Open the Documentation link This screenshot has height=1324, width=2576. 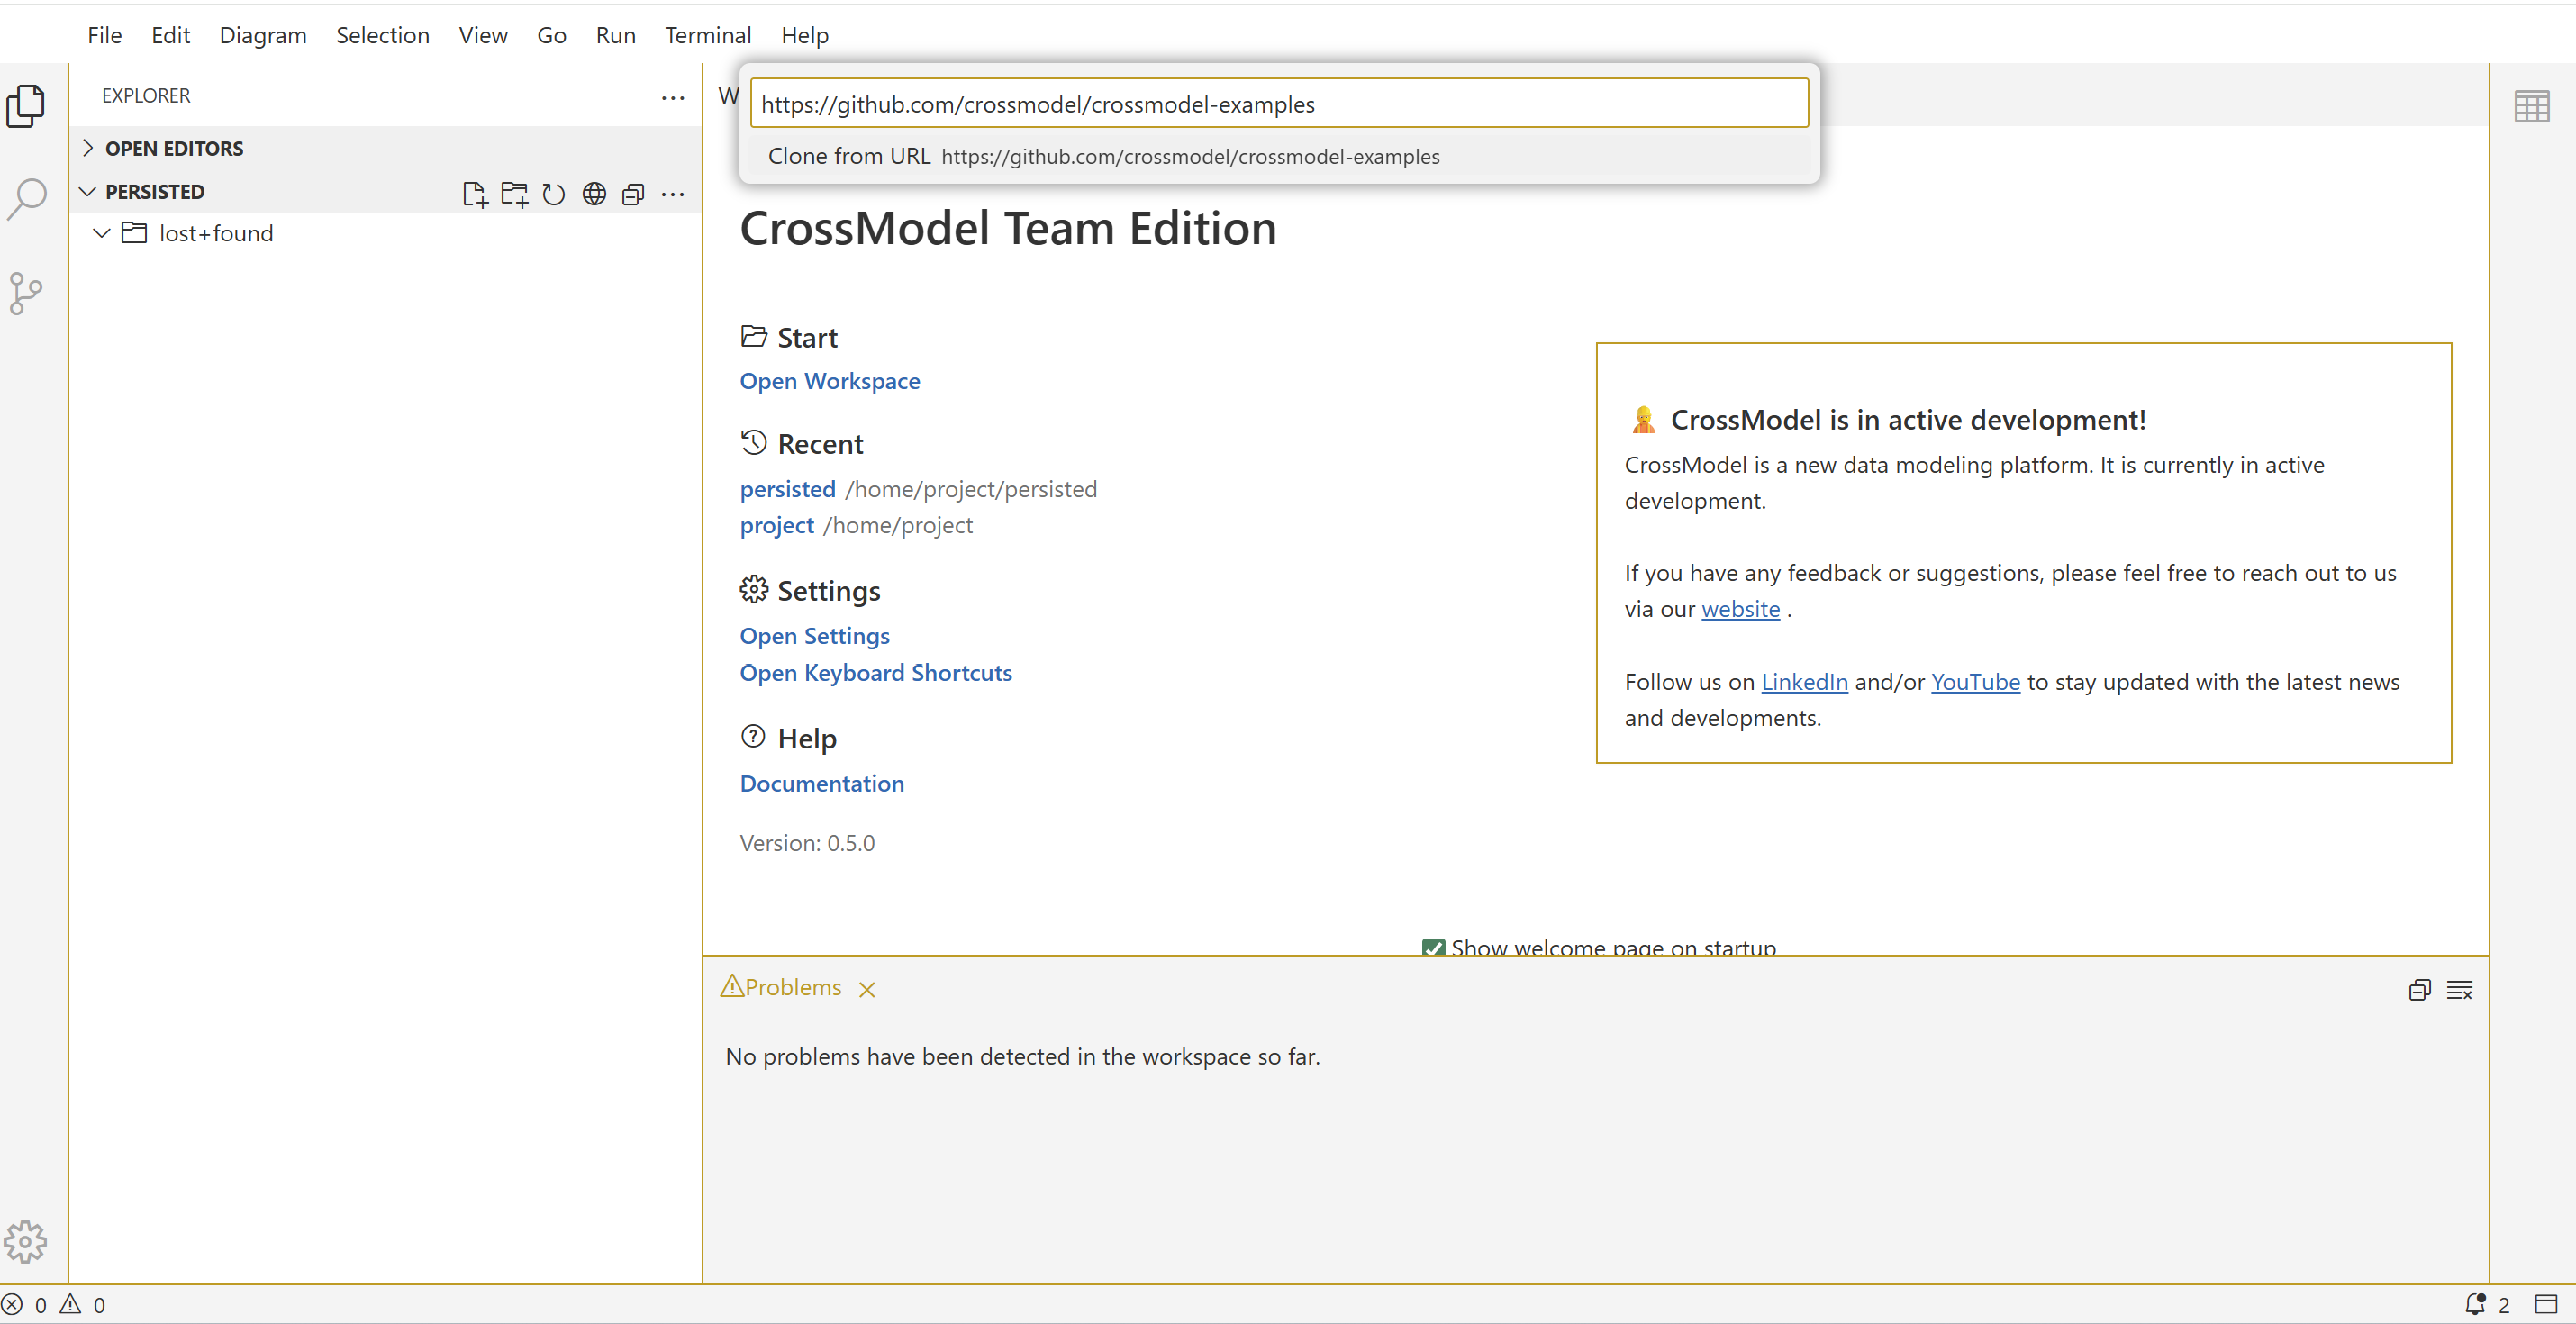821,783
